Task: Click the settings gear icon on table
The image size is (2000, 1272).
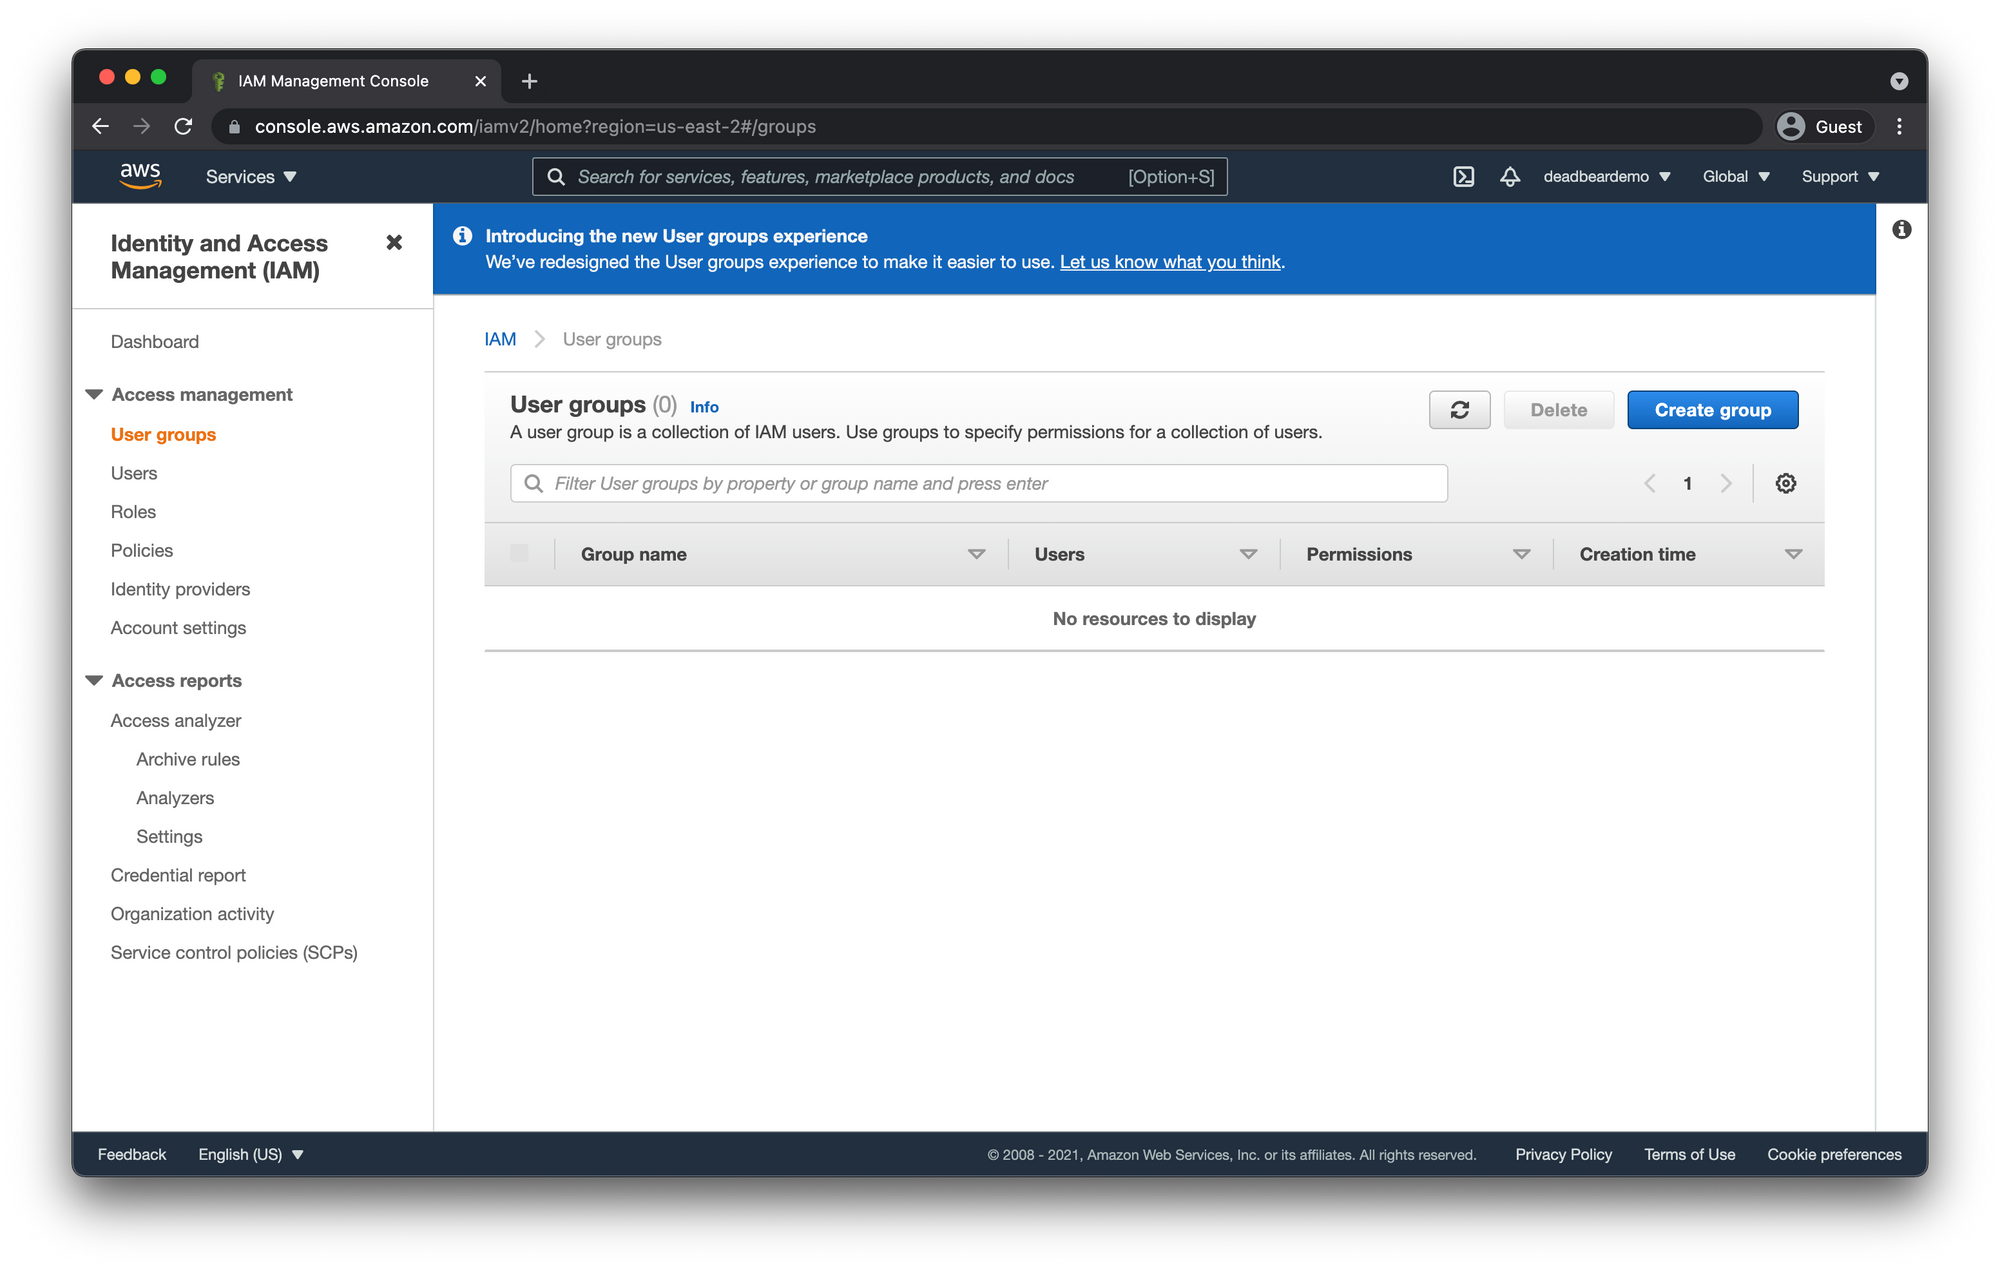Action: 1786,482
